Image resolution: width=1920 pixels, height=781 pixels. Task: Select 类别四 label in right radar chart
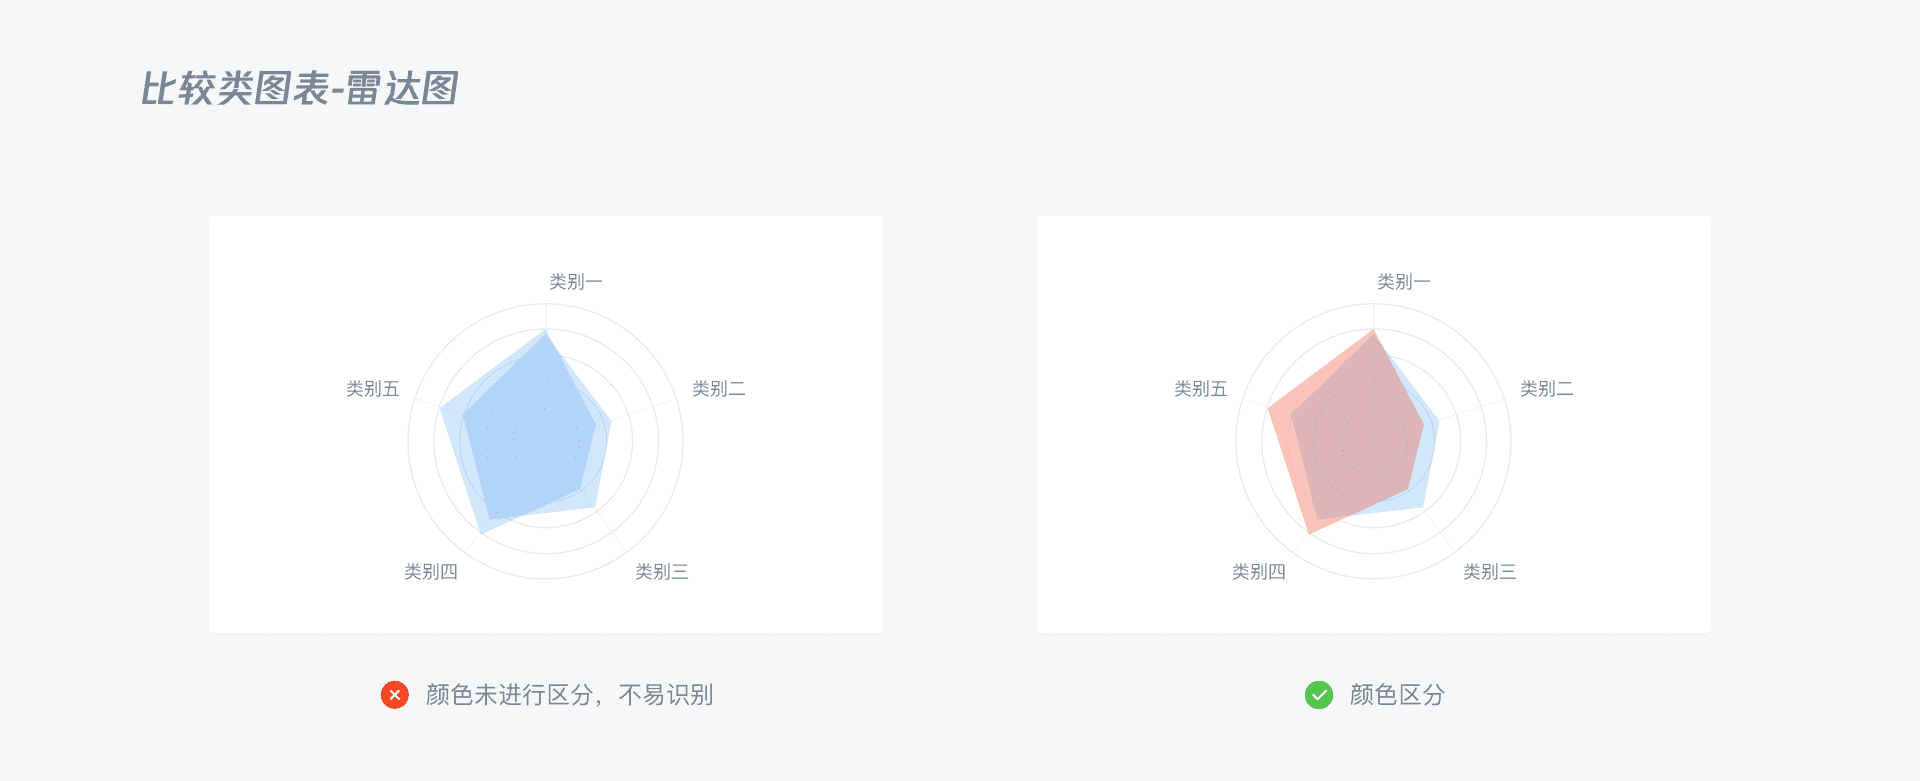pyautogui.click(x=1259, y=572)
